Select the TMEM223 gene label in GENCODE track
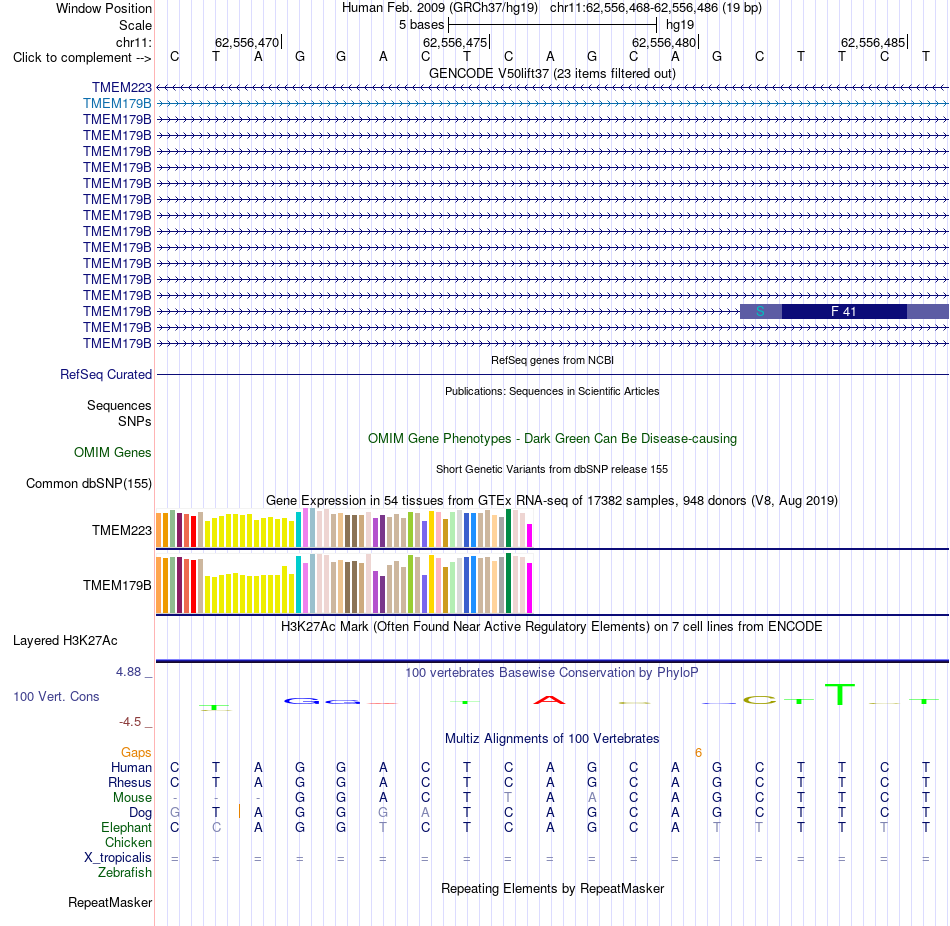Viewport: 950px width, 926px height. click(x=122, y=87)
